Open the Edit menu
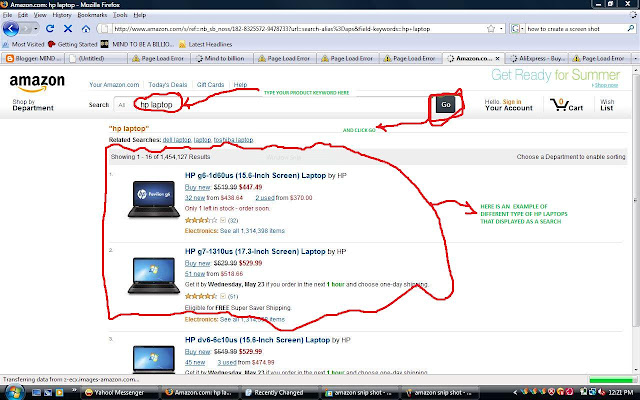The width and height of the screenshot is (640, 400). coord(23,15)
